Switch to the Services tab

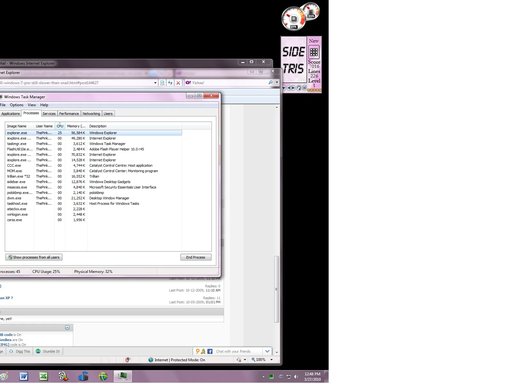[x=49, y=114]
